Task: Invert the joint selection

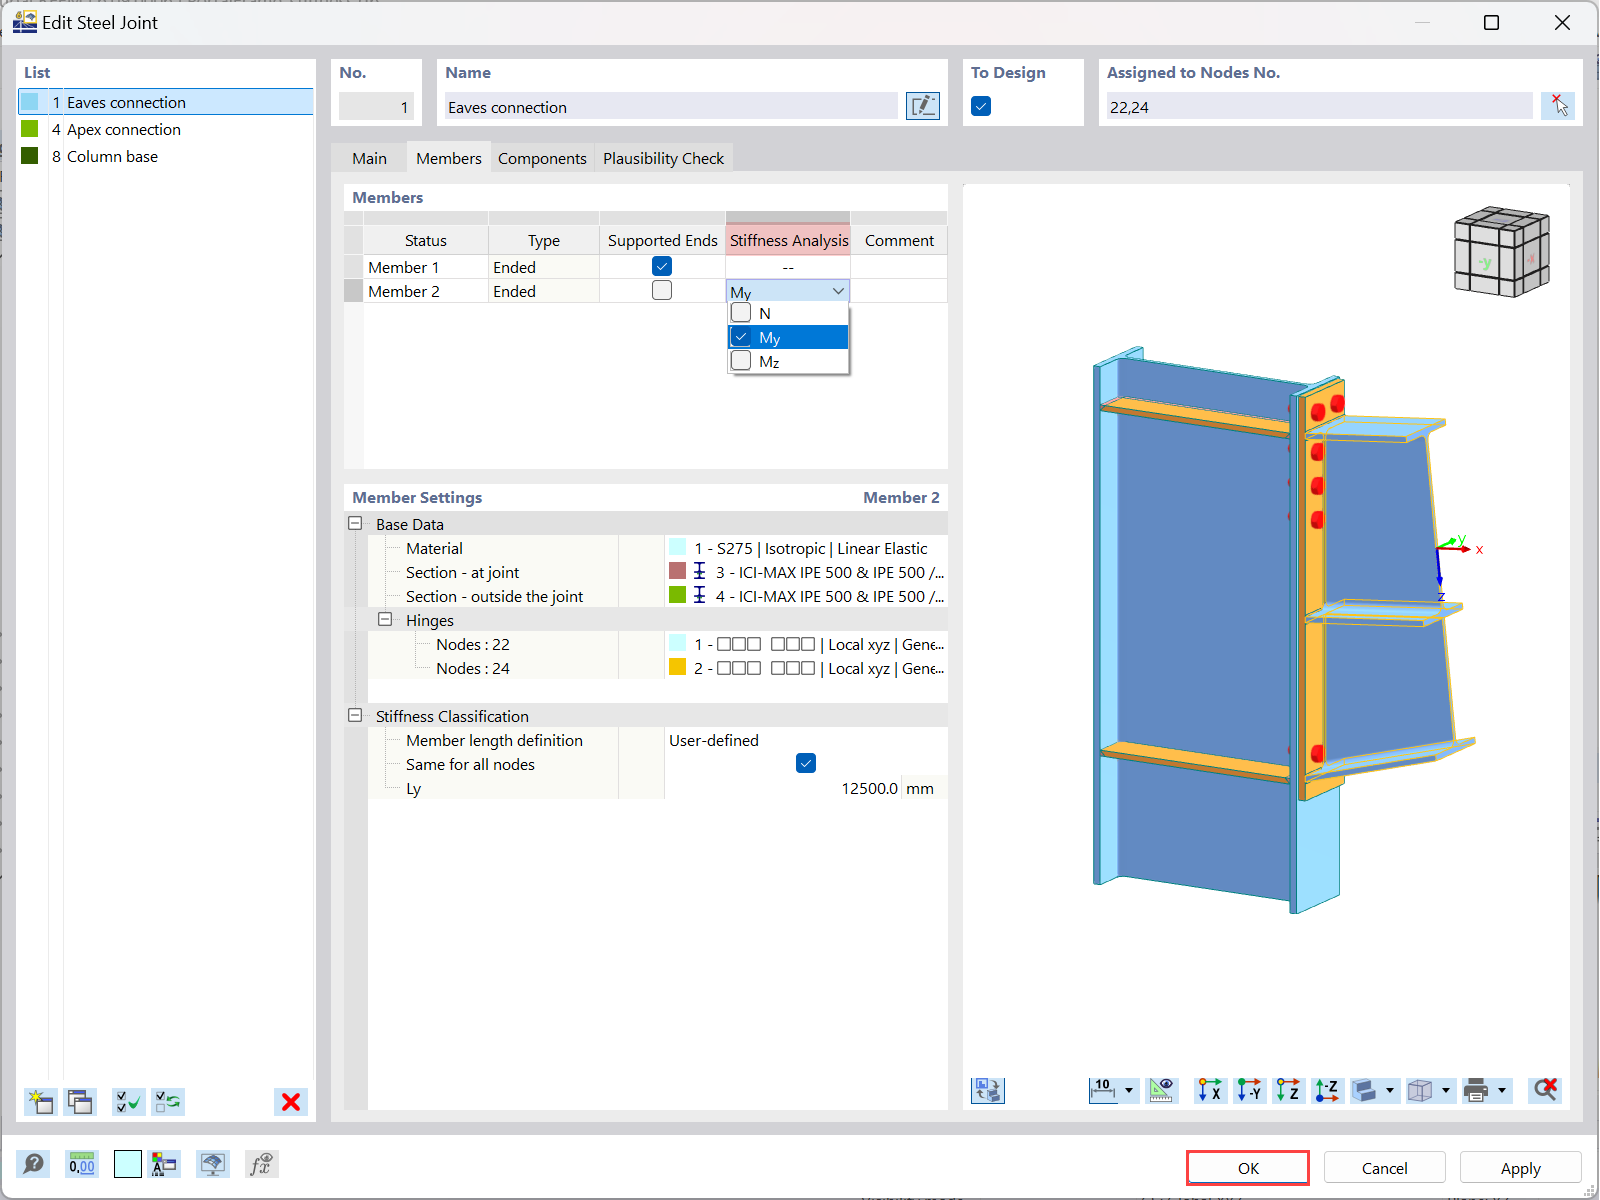Action: pos(168,1102)
